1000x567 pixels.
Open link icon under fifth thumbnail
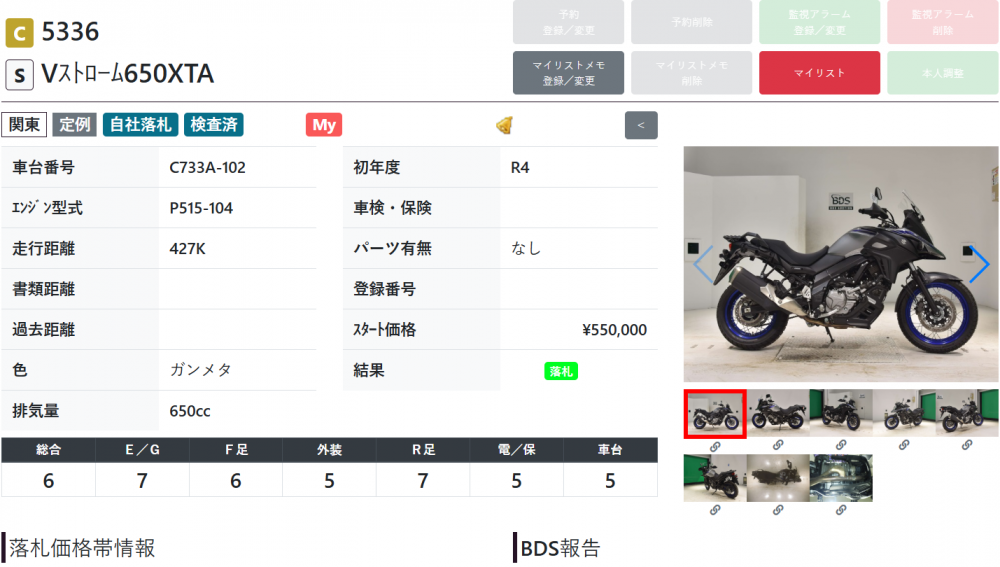tap(967, 445)
